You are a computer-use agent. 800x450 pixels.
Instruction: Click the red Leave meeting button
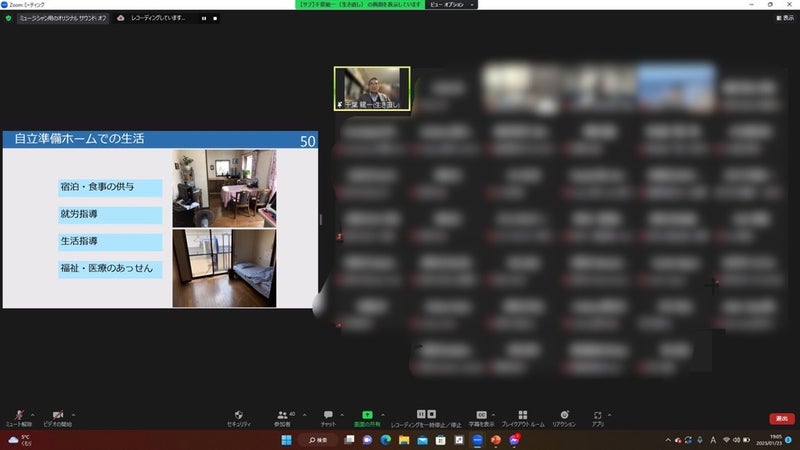pyautogui.click(x=782, y=418)
